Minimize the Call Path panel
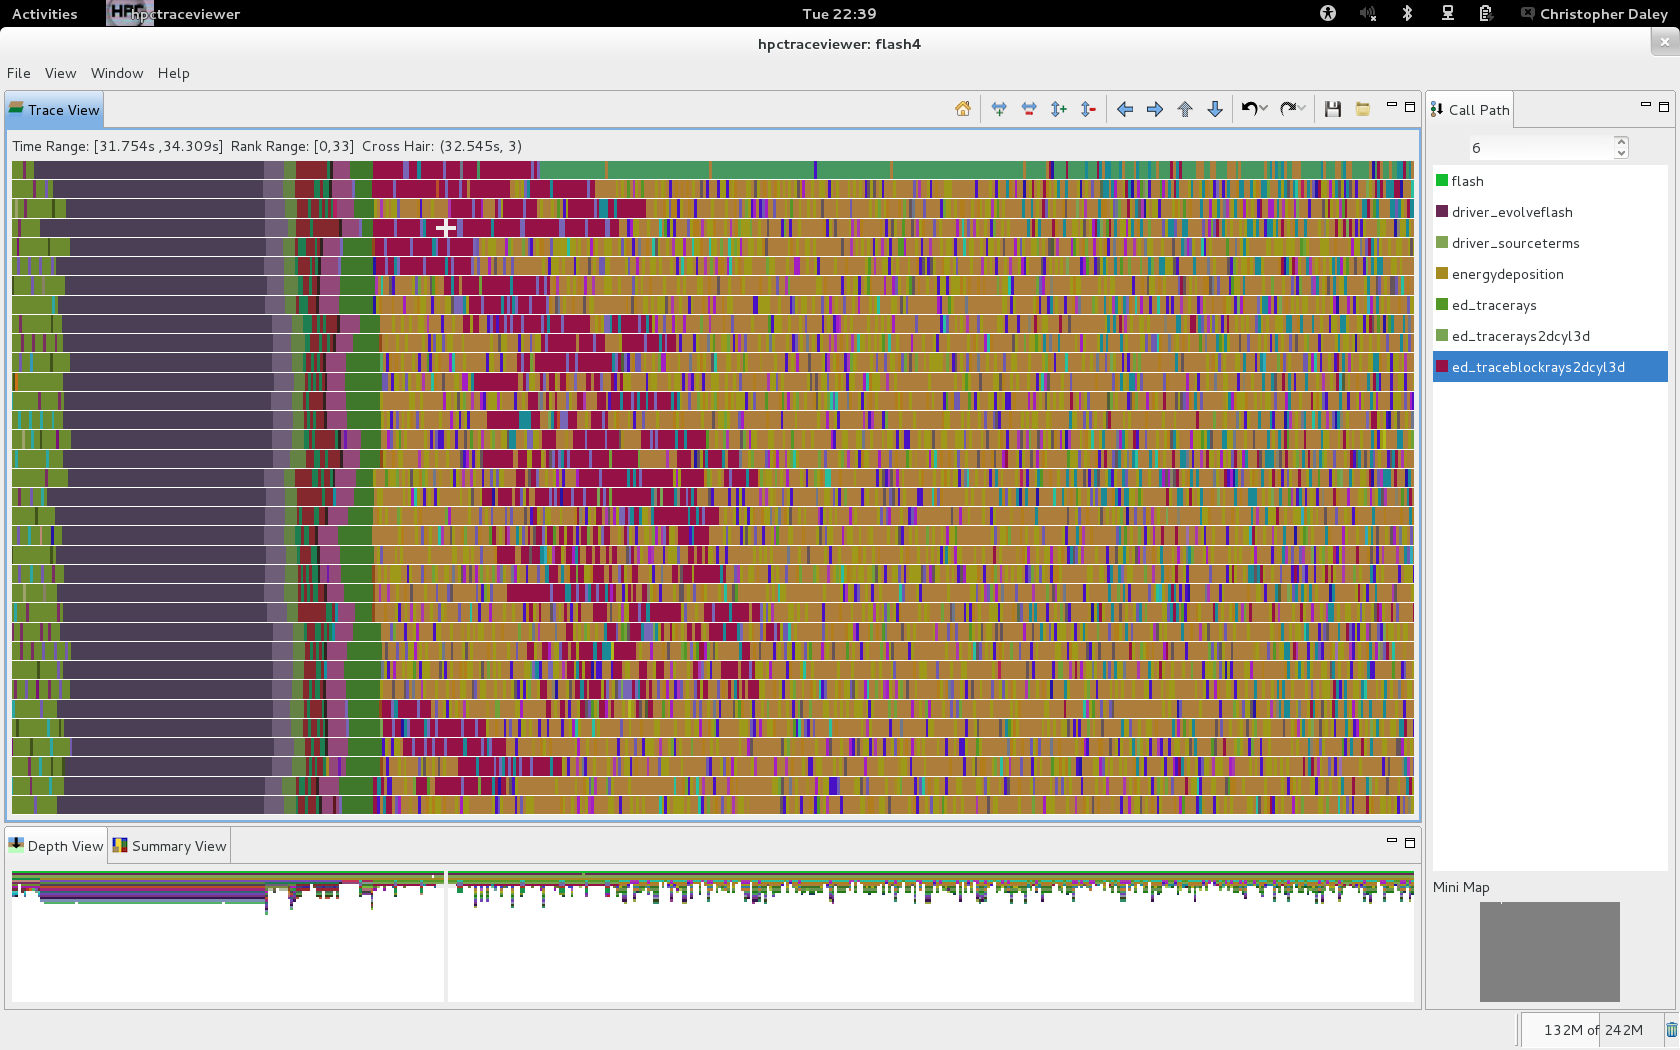1680x1050 pixels. pos(1645,106)
